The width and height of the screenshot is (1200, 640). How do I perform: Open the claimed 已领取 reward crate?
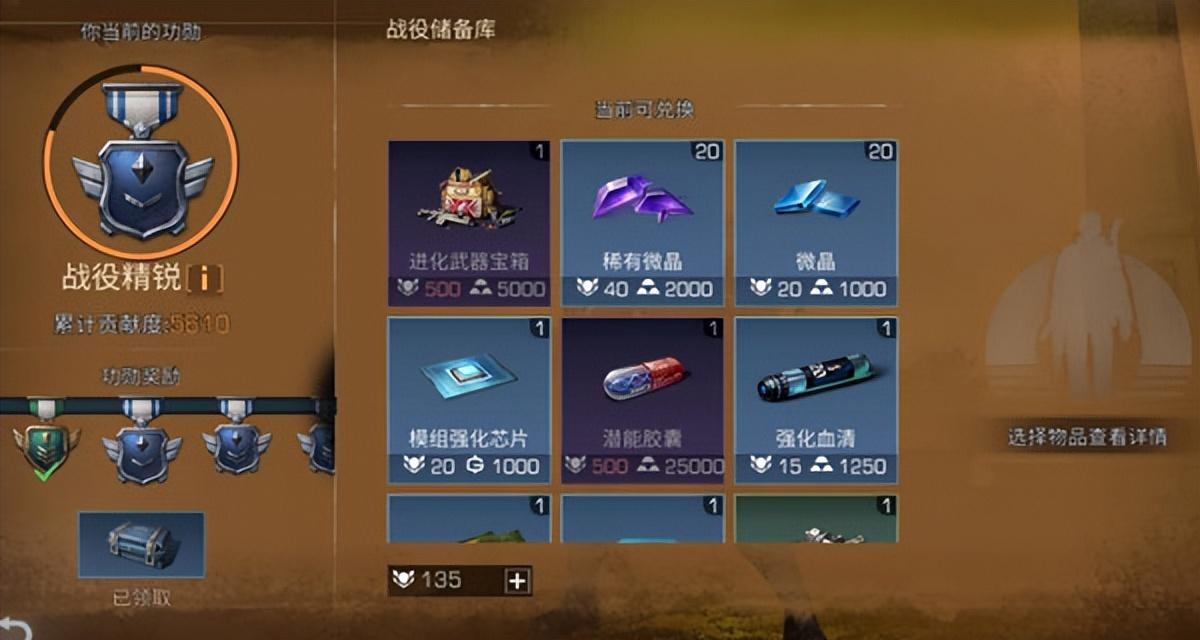pyautogui.click(x=141, y=545)
